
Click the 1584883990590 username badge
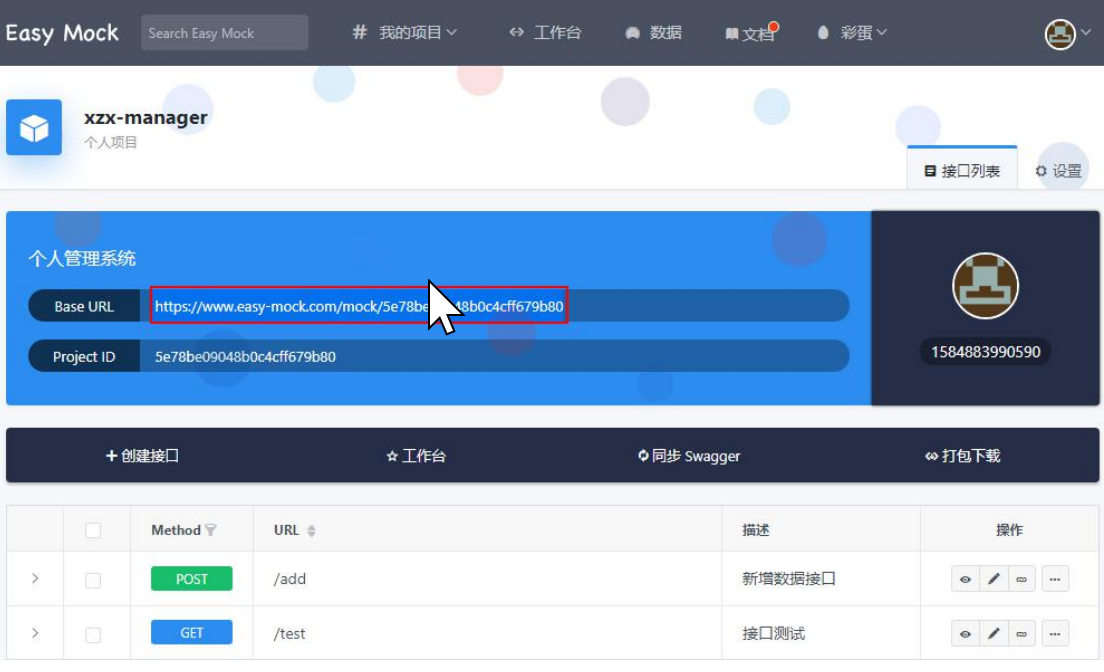click(x=985, y=351)
